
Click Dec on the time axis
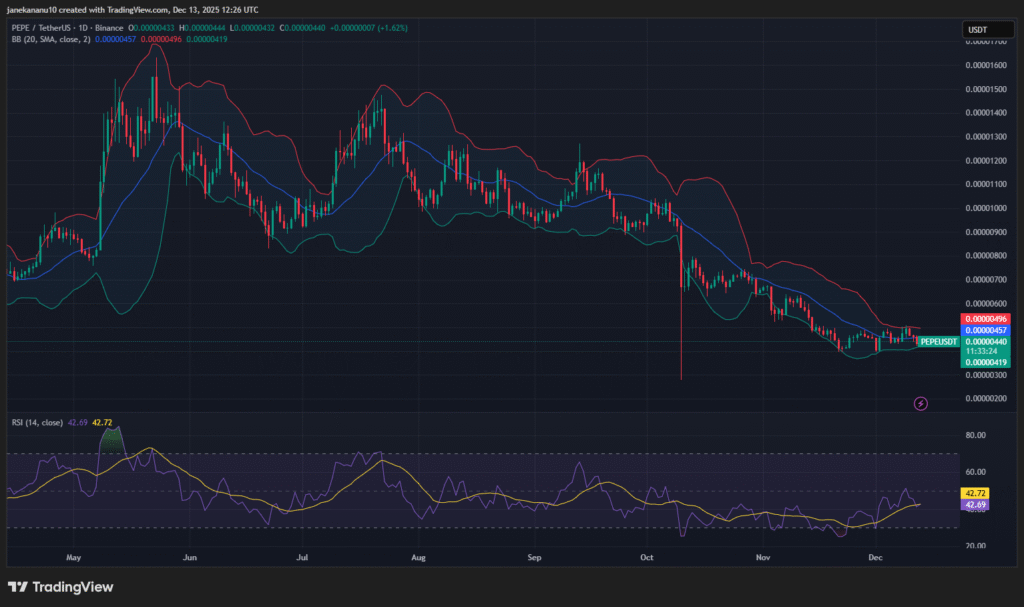coord(876,558)
